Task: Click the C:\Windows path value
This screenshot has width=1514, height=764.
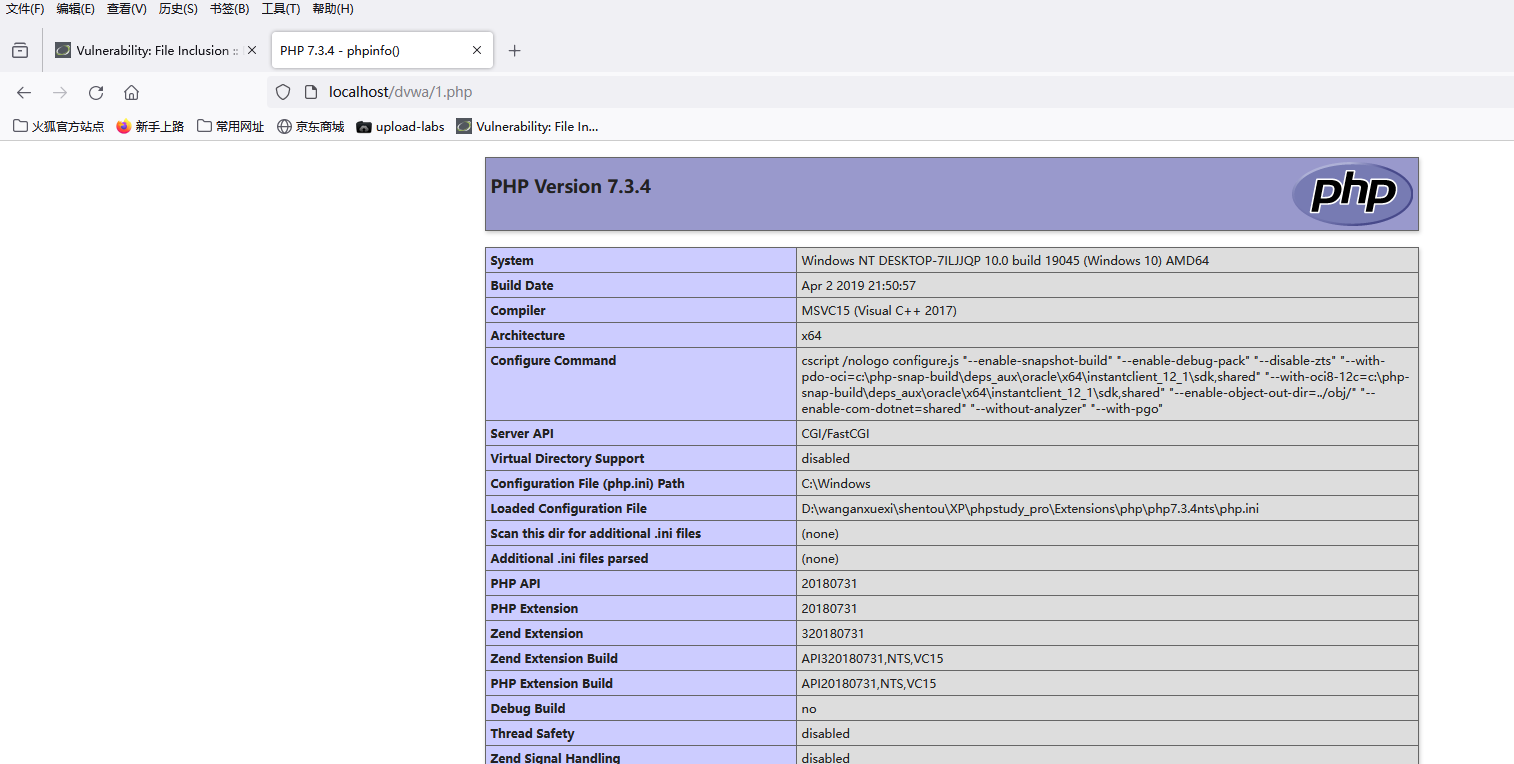Action: 836,484
